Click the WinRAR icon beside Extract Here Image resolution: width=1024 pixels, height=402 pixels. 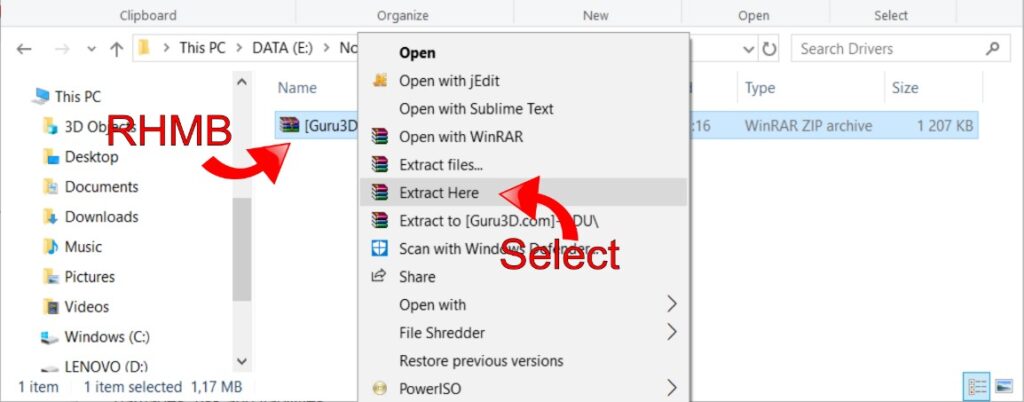tap(379, 193)
